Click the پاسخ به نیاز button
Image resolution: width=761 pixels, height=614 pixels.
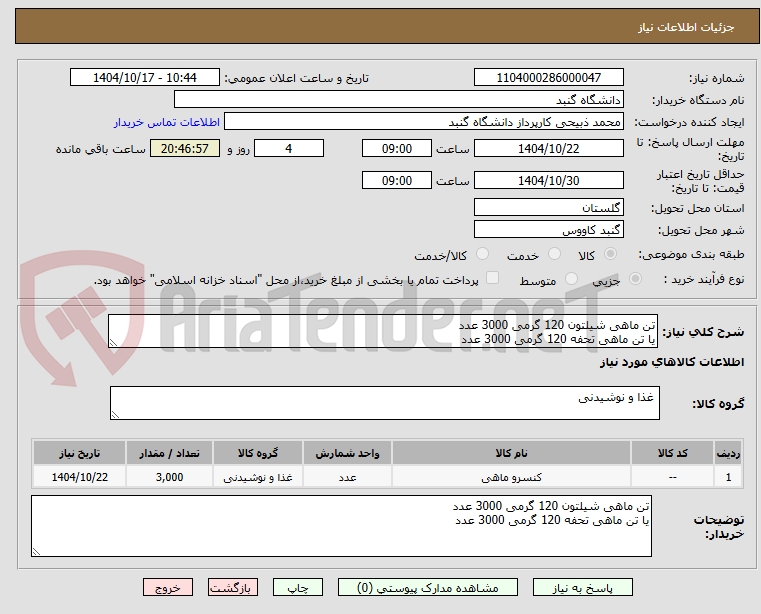click(x=582, y=587)
